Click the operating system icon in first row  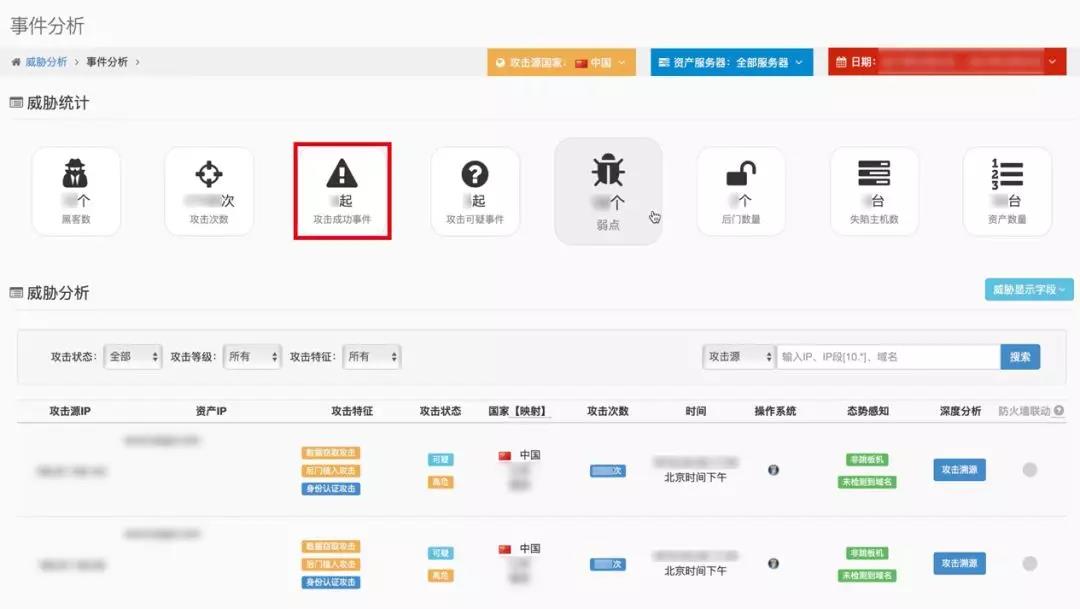point(773,470)
